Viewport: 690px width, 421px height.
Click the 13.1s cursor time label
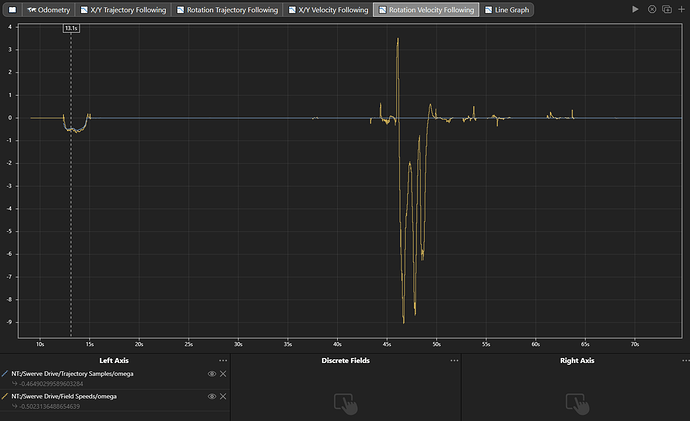71,28
